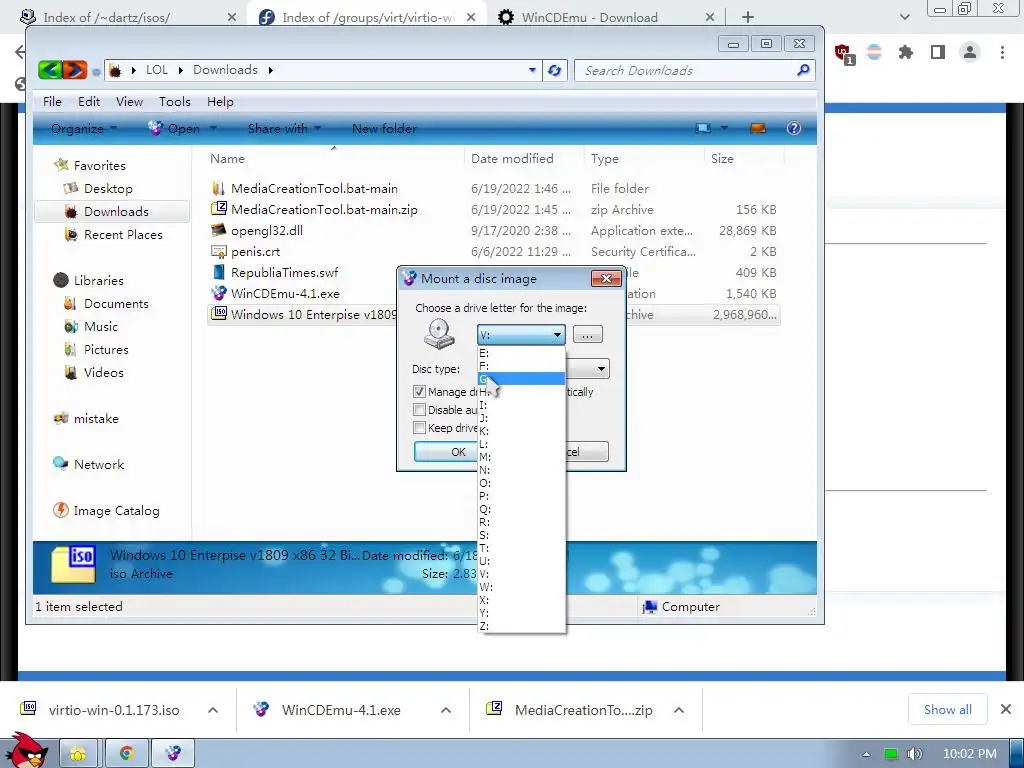Image resolution: width=1024 pixels, height=768 pixels.
Task: Click Share with in toolbar
Action: coord(283,129)
